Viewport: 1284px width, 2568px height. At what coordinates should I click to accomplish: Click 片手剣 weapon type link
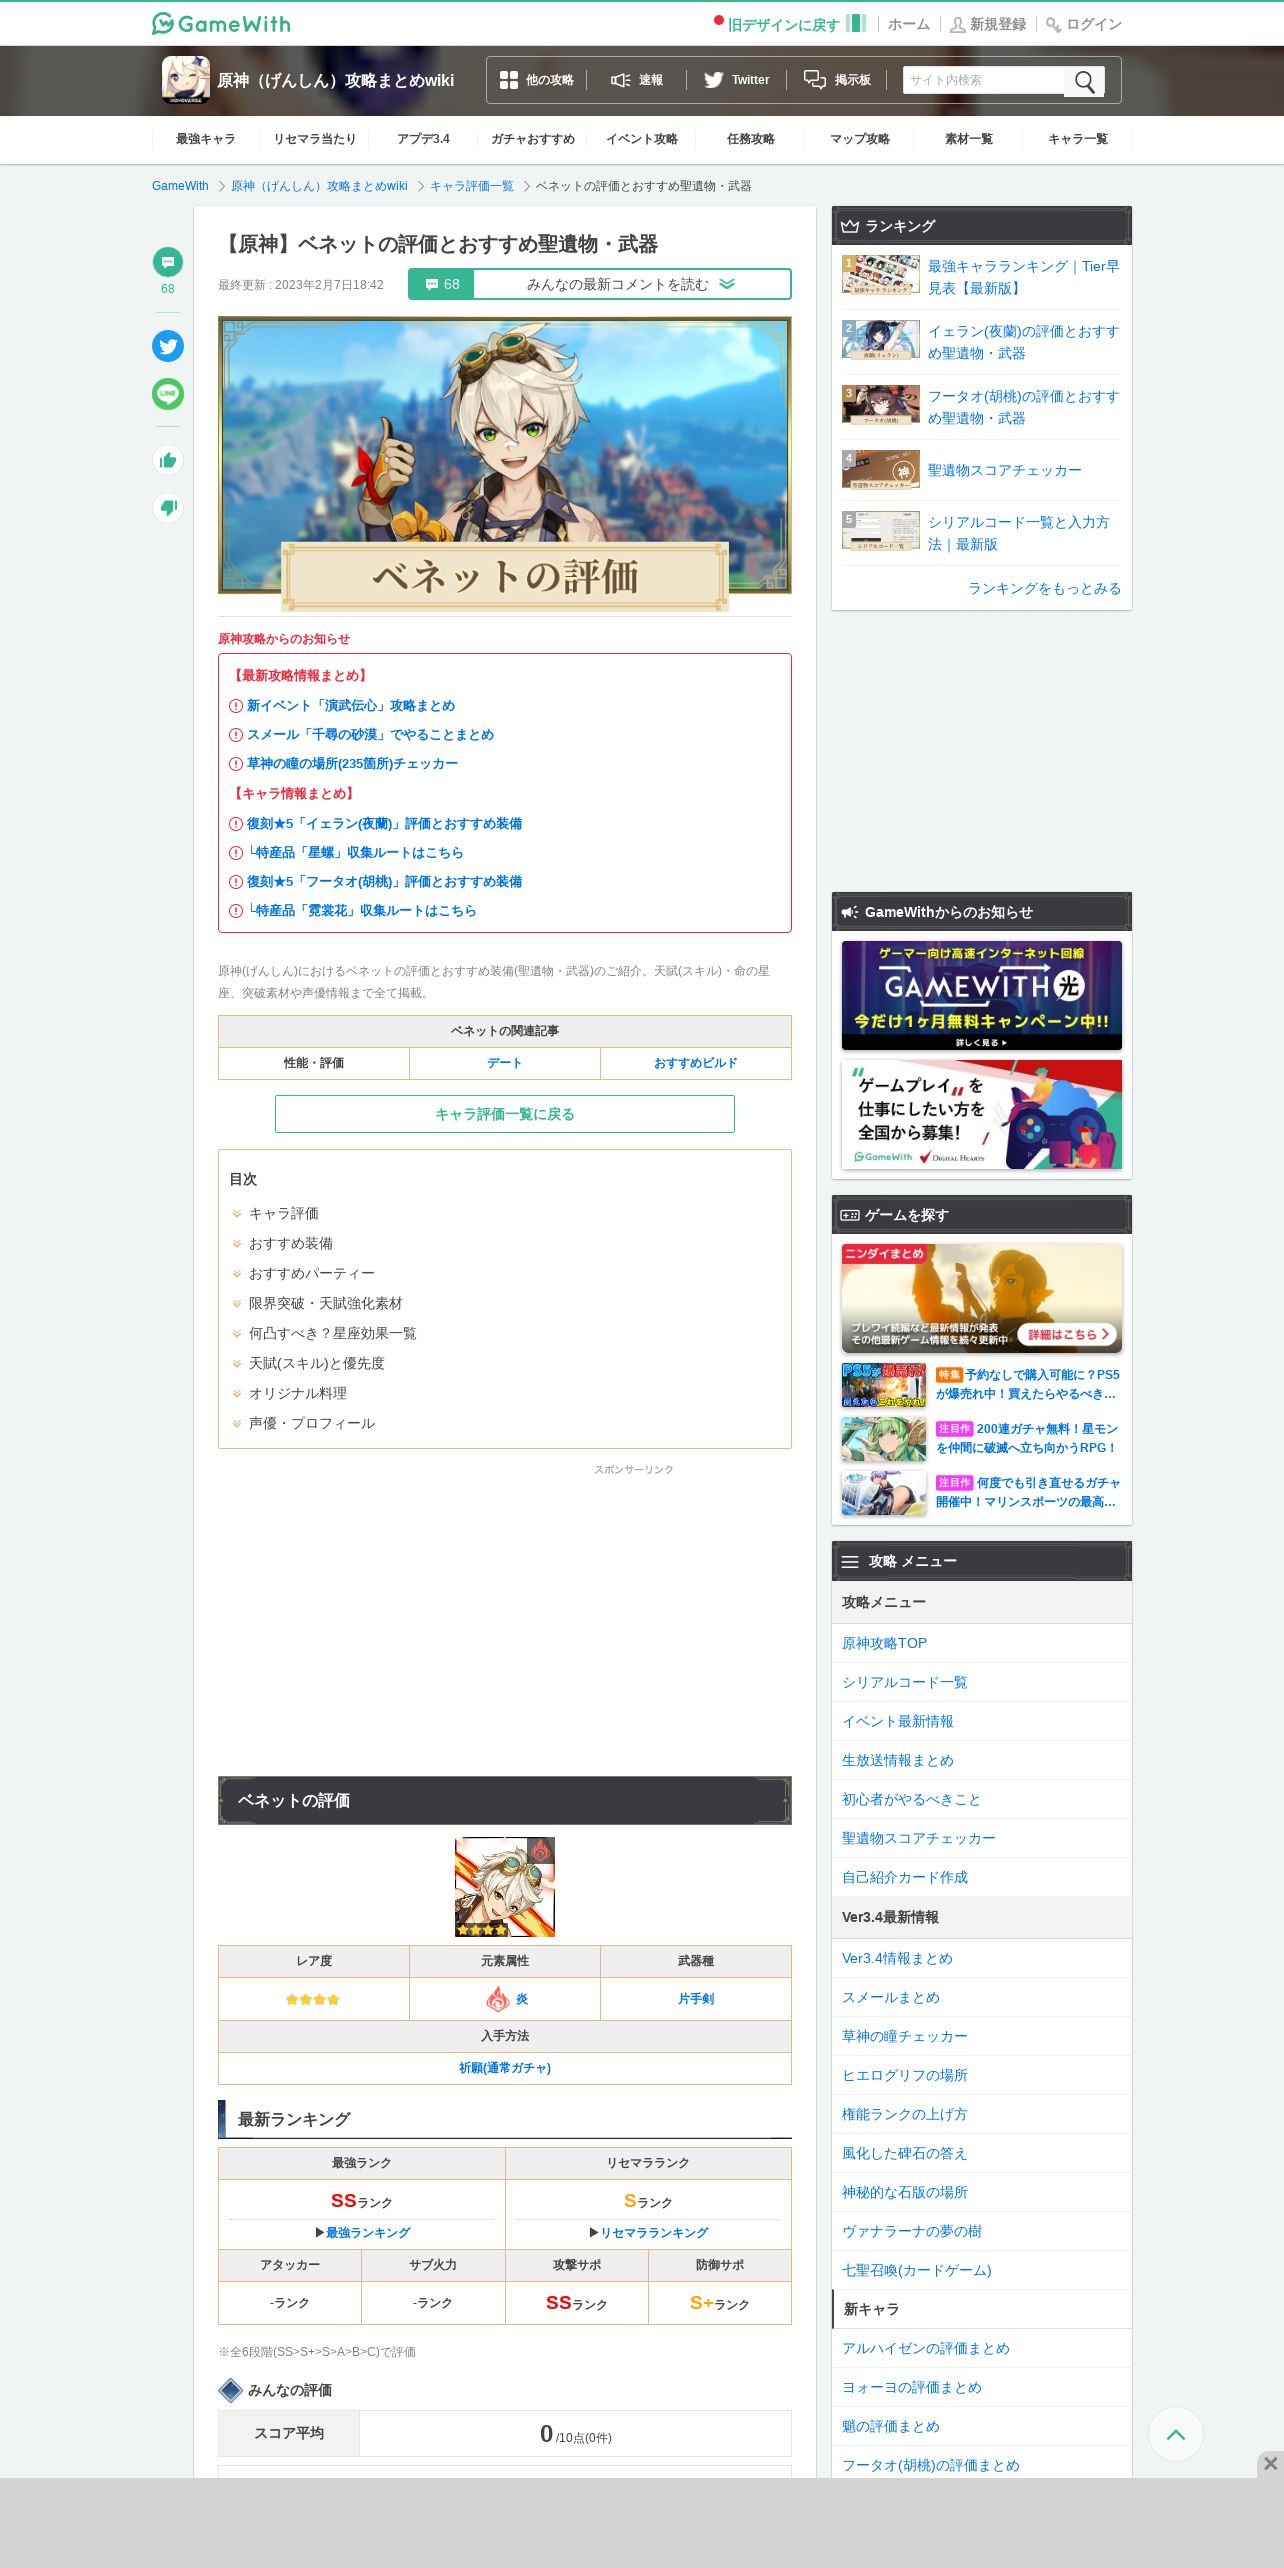click(696, 1998)
